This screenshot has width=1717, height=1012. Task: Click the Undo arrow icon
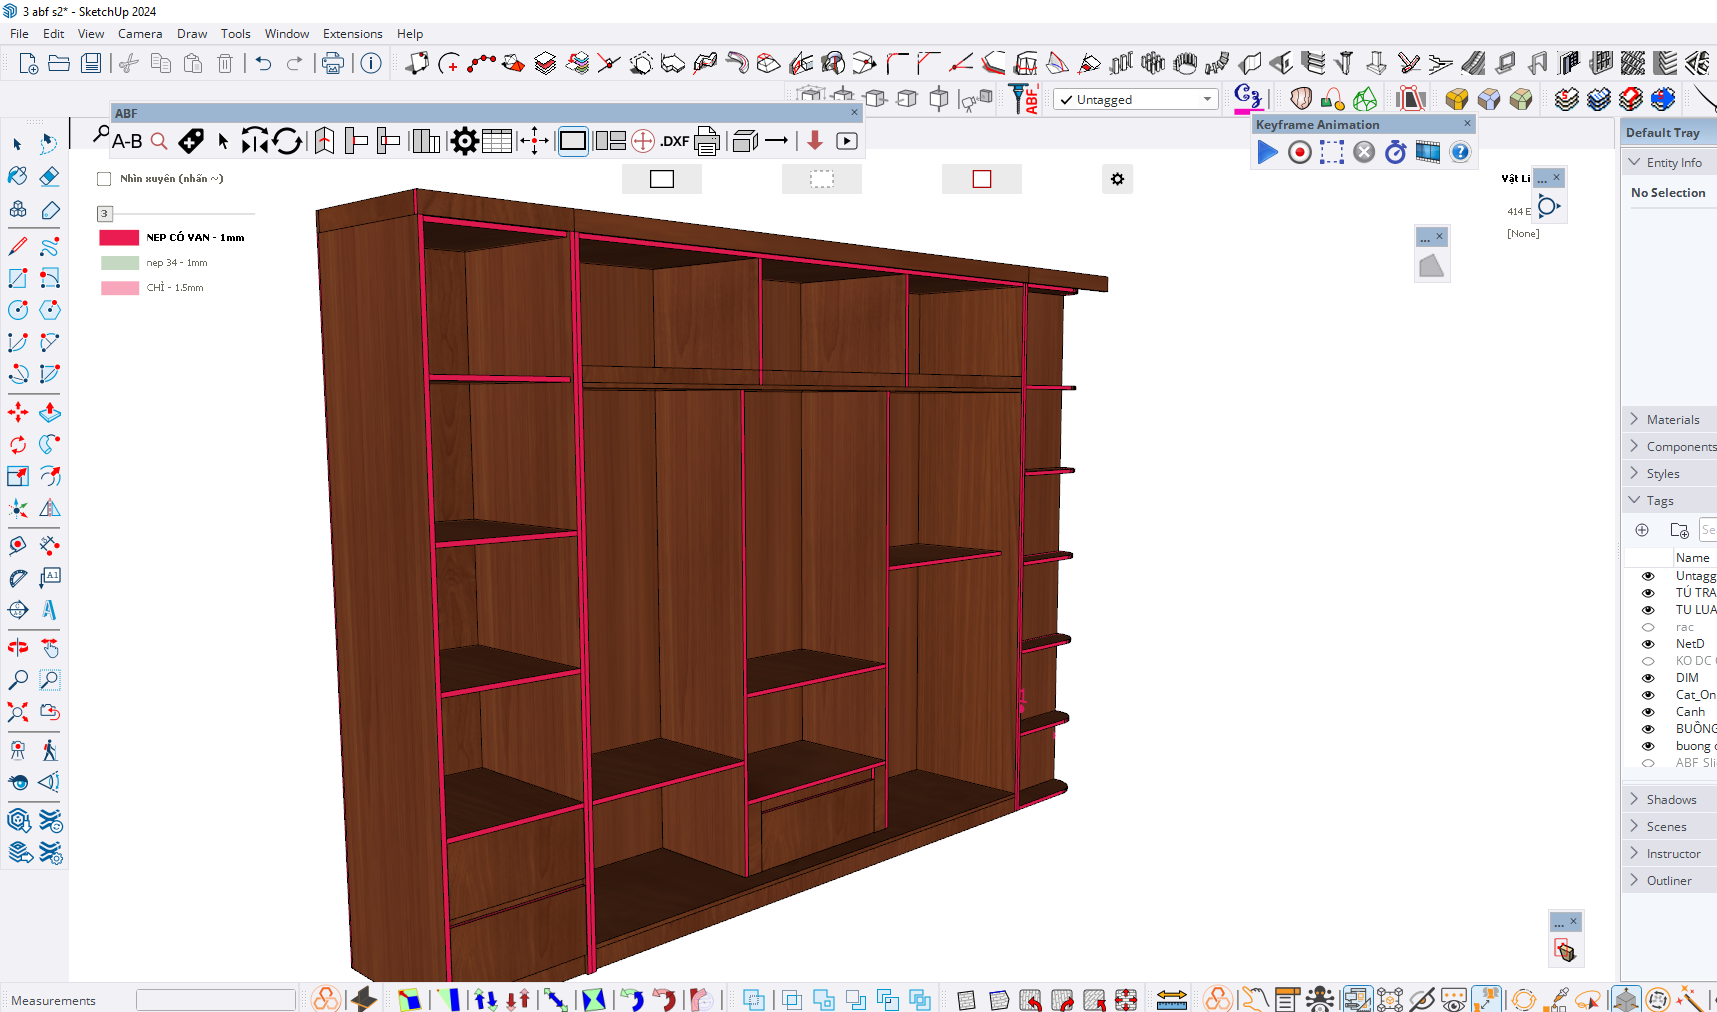[263, 64]
